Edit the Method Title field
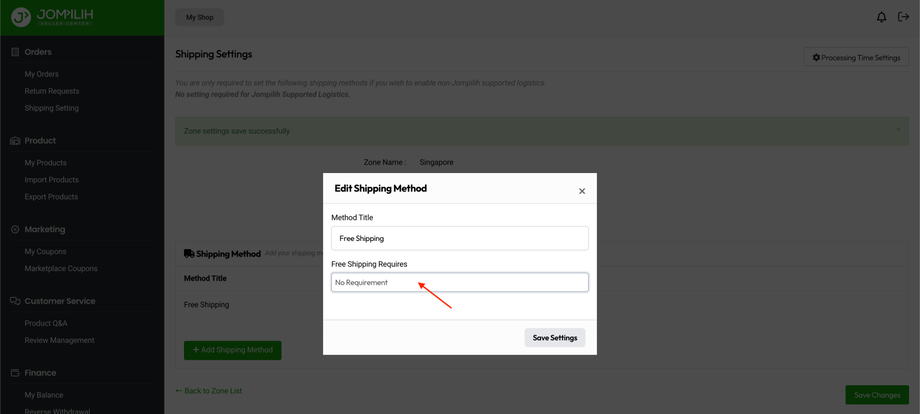This screenshot has width=920, height=414. coord(459,239)
